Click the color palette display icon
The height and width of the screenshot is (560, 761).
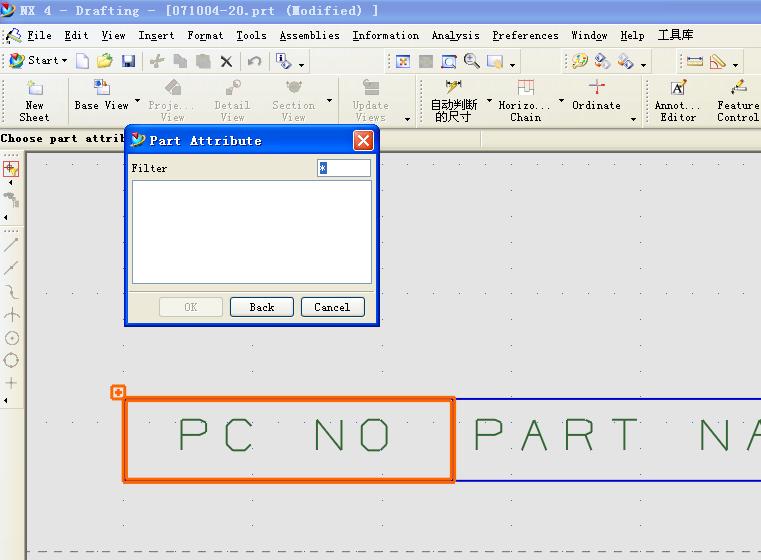[x=579, y=61]
